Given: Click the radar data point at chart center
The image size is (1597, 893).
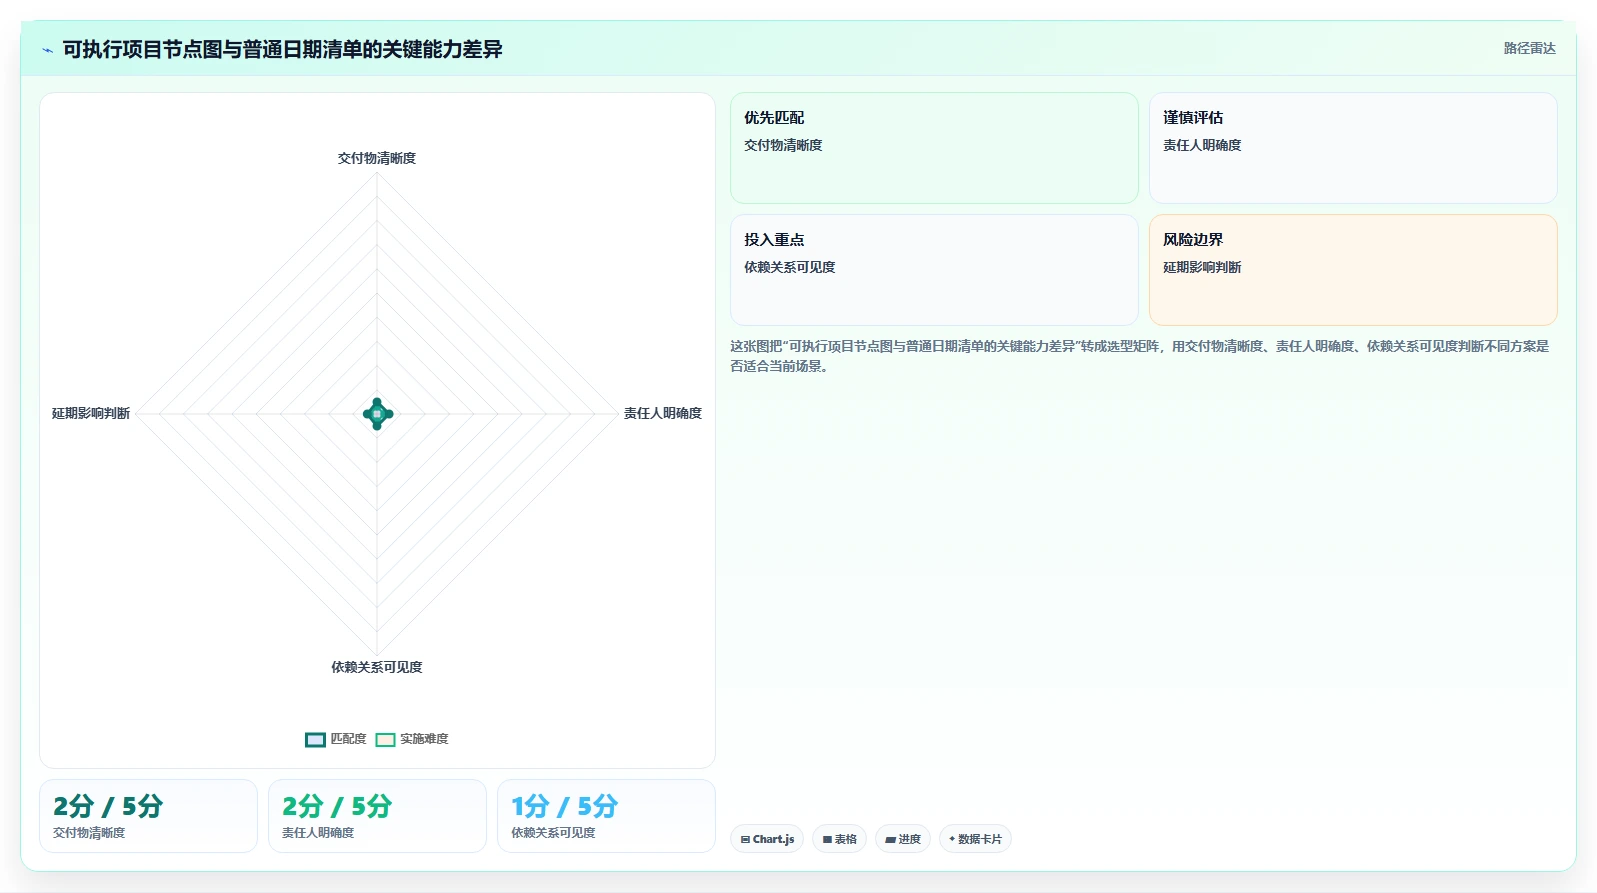Looking at the screenshot, I should click(x=377, y=413).
